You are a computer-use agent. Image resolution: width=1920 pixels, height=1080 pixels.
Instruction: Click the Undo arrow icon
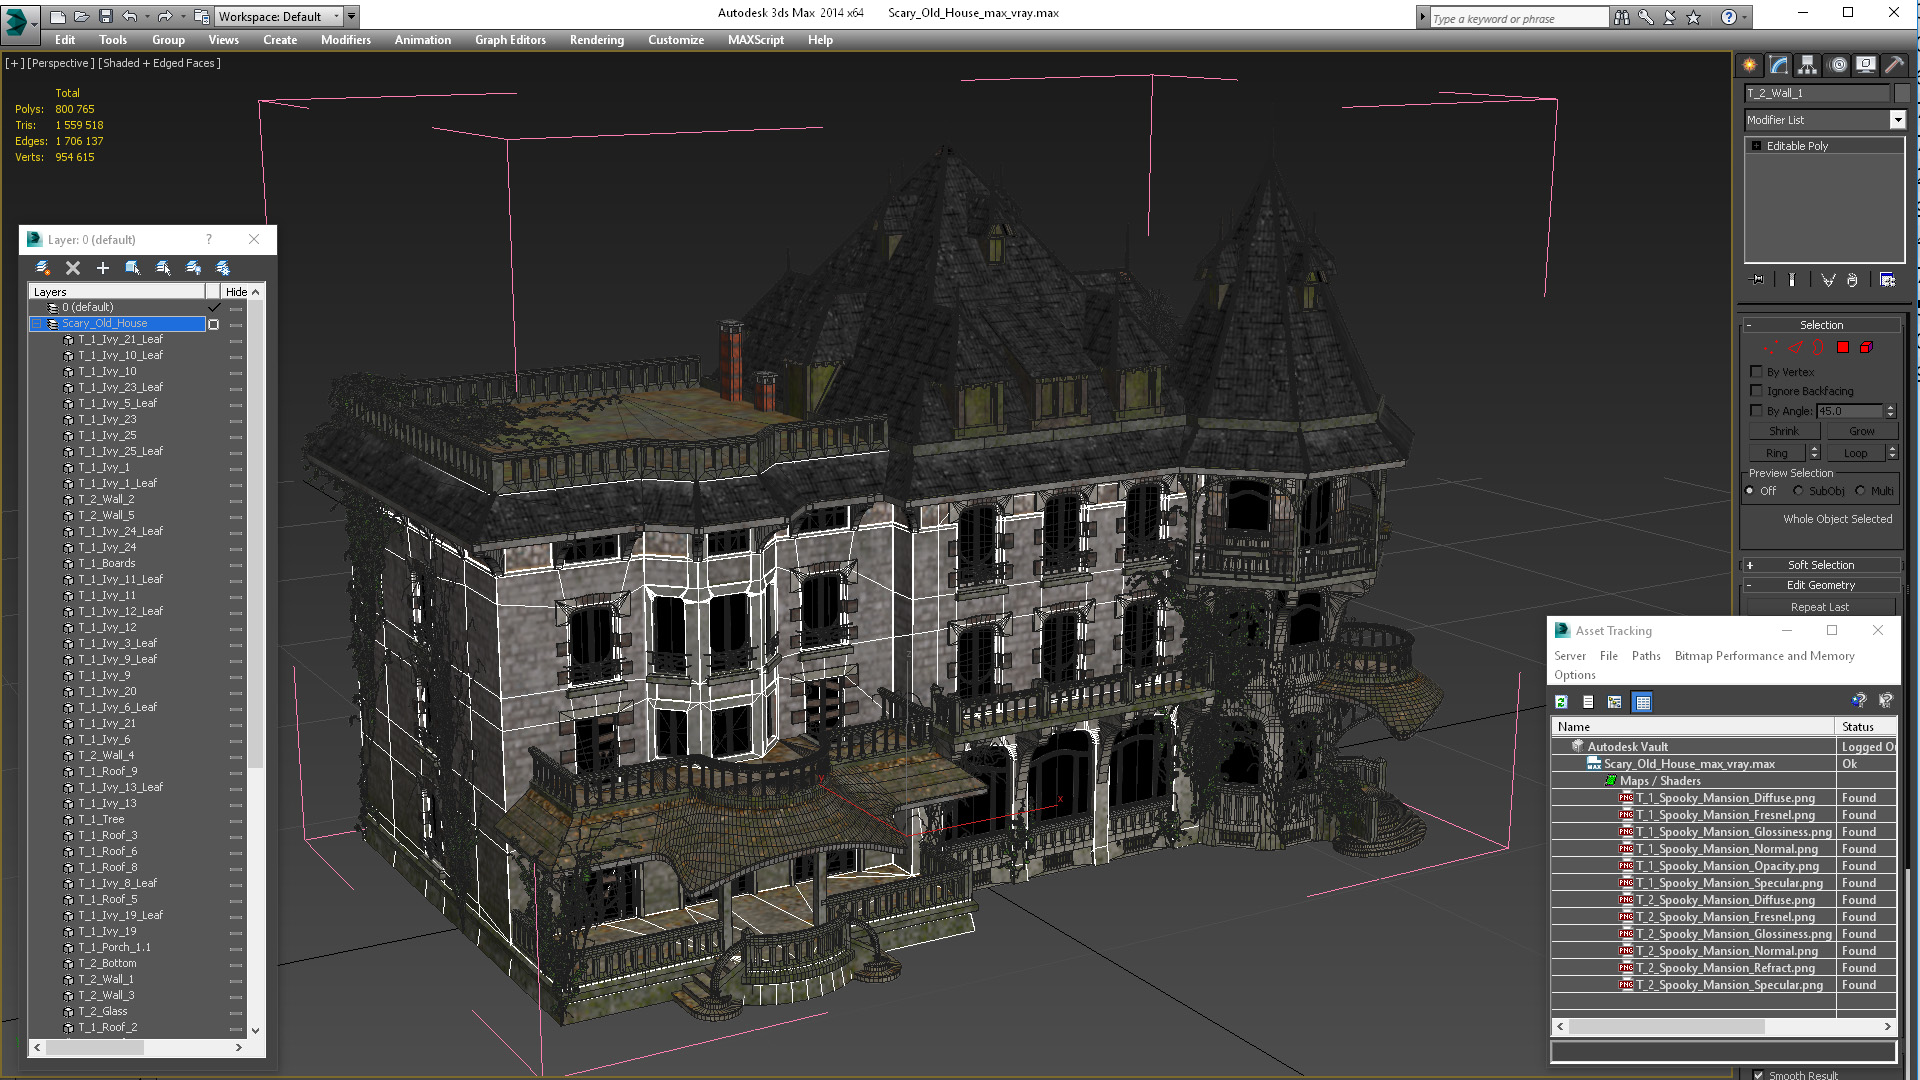tap(130, 16)
